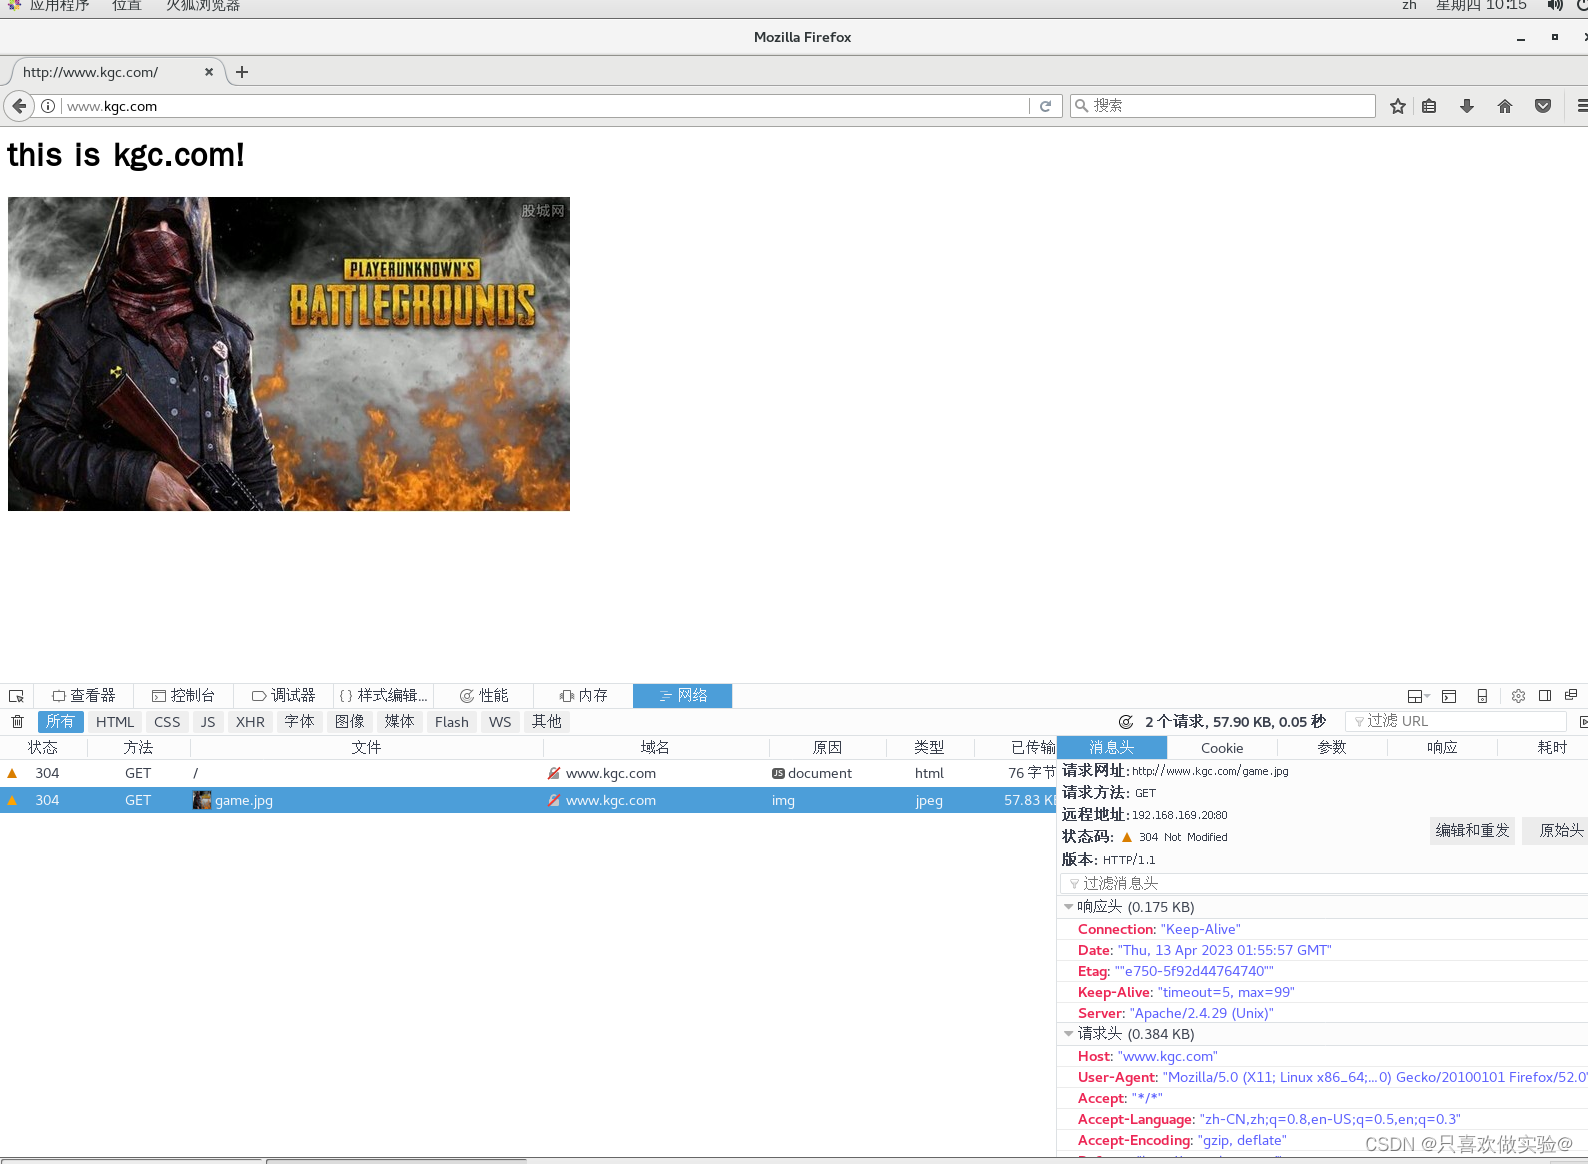The image size is (1588, 1164).
Task: Click the 搜索 search box in toolbar
Action: pyautogui.click(x=1223, y=105)
